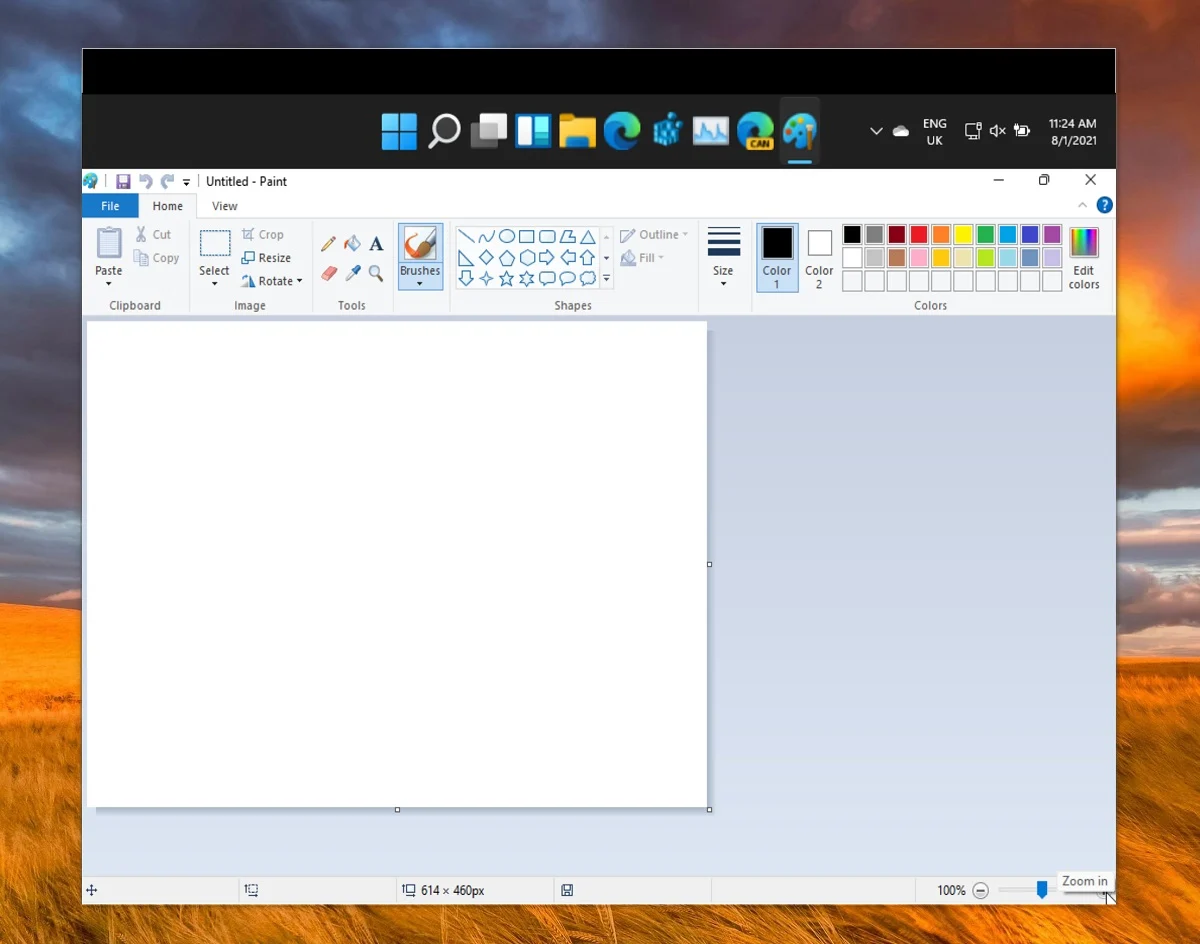This screenshot has width=1200, height=944.
Task: Select the Pencil tool
Action: [328, 244]
